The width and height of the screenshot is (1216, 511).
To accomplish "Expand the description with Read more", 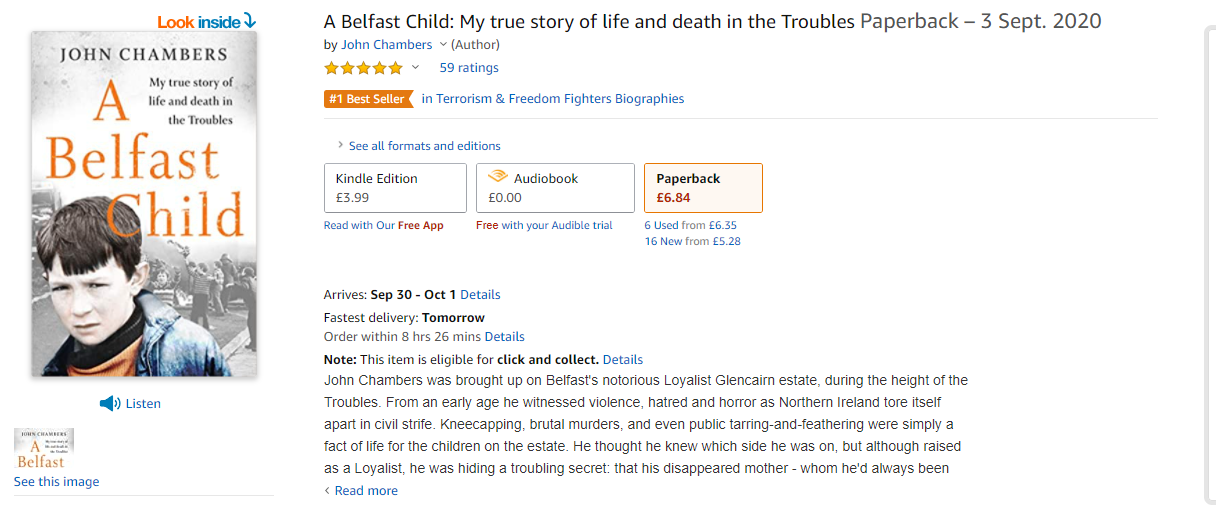I will (365, 491).
